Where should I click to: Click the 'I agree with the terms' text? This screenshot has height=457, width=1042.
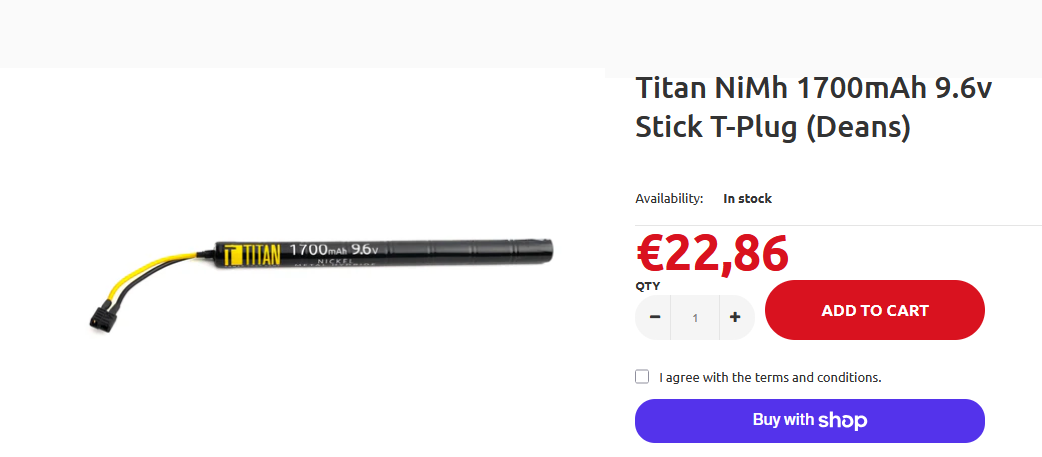(x=770, y=378)
